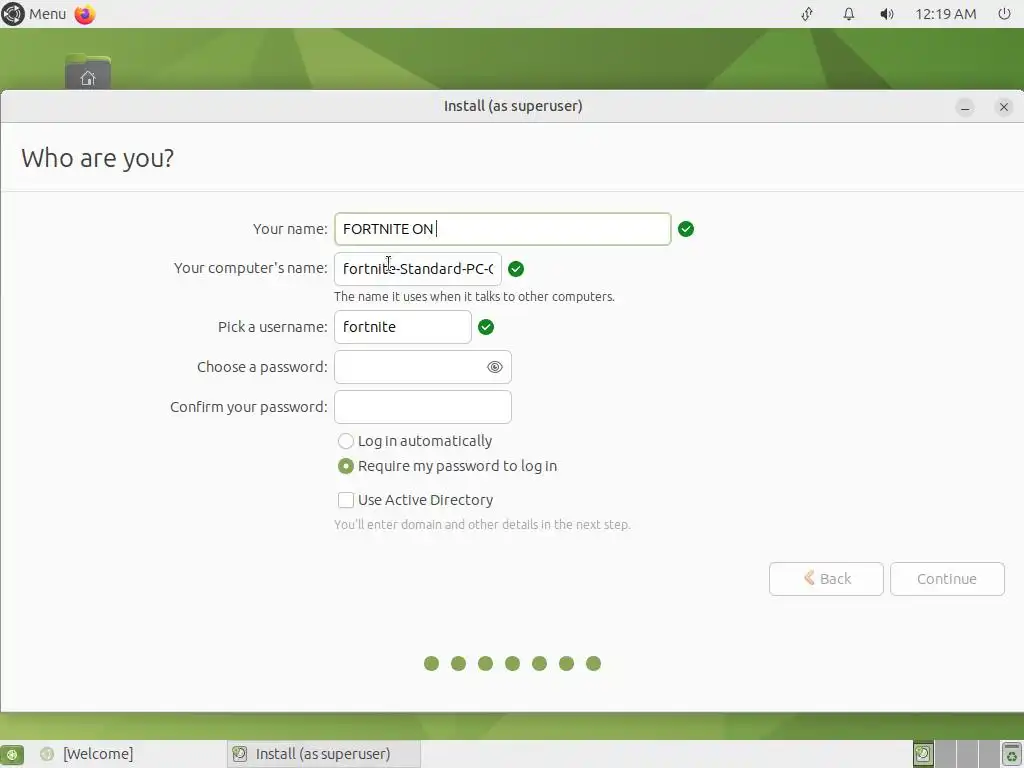Focus the Confirm your password field

point(423,407)
